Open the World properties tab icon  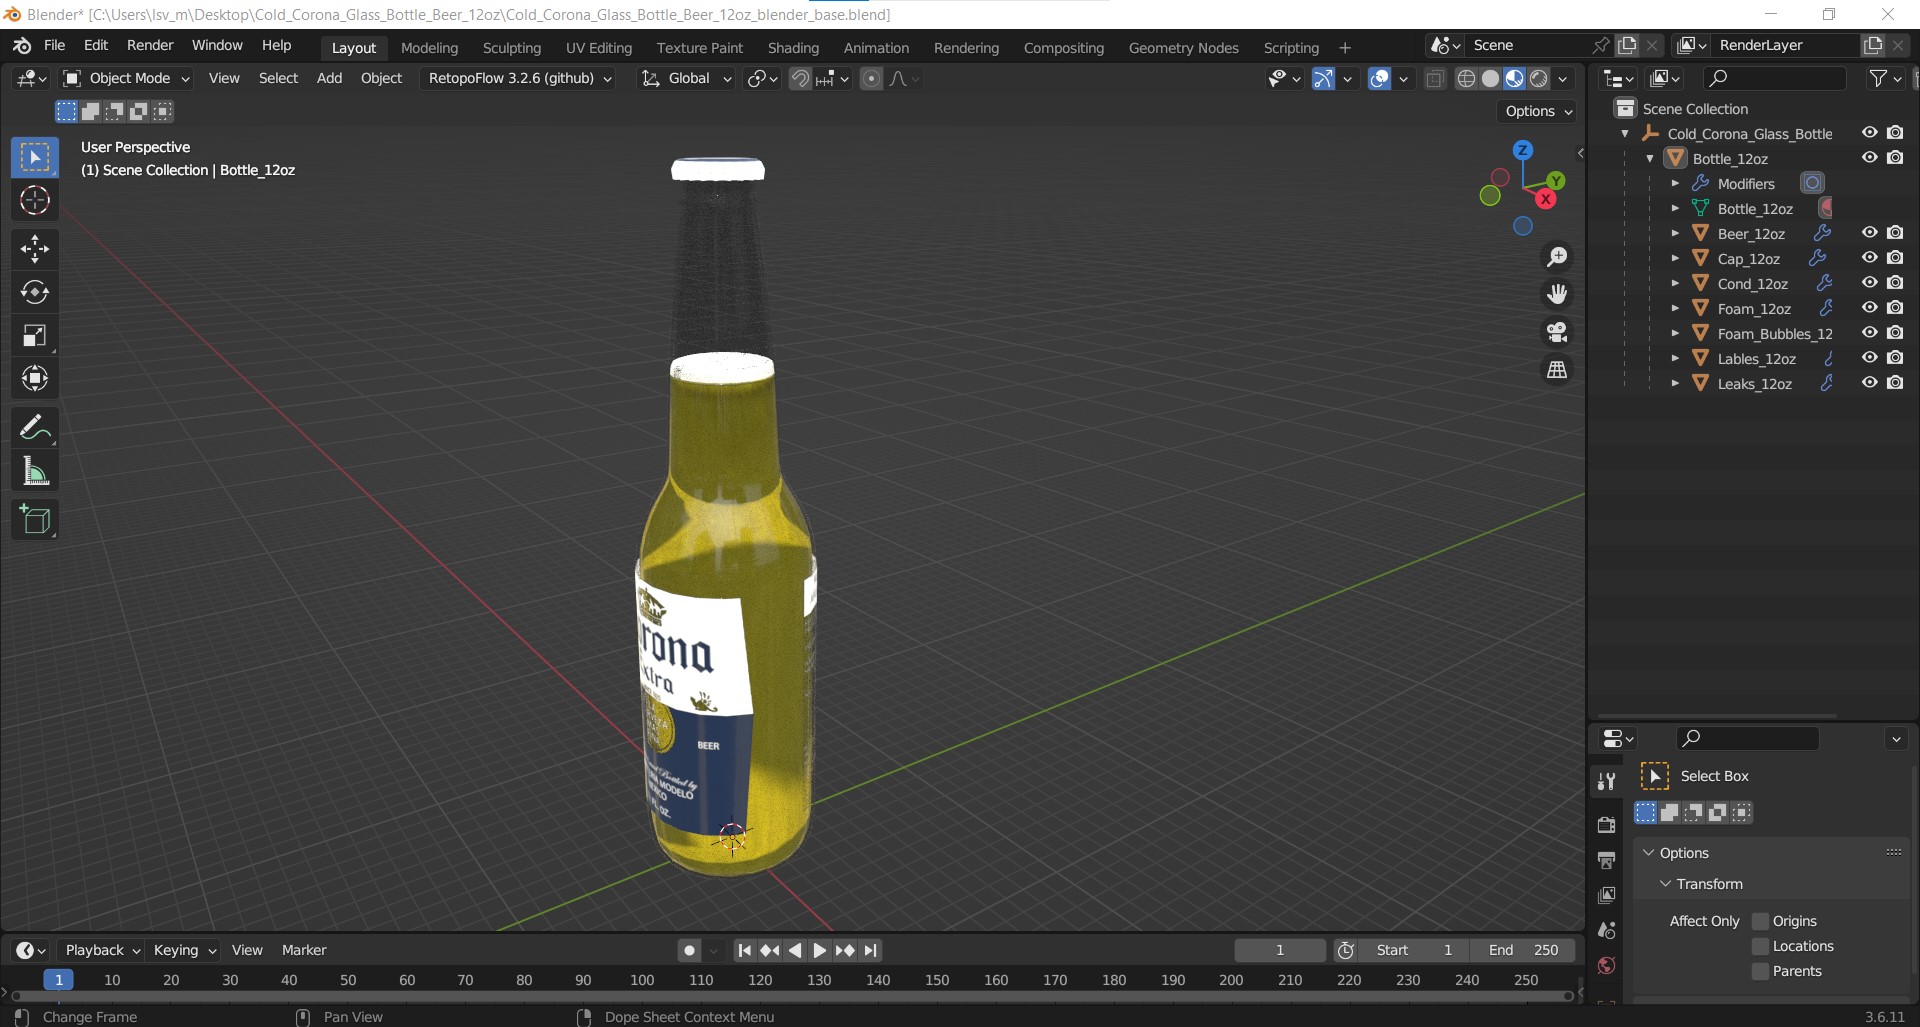click(1606, 965)
